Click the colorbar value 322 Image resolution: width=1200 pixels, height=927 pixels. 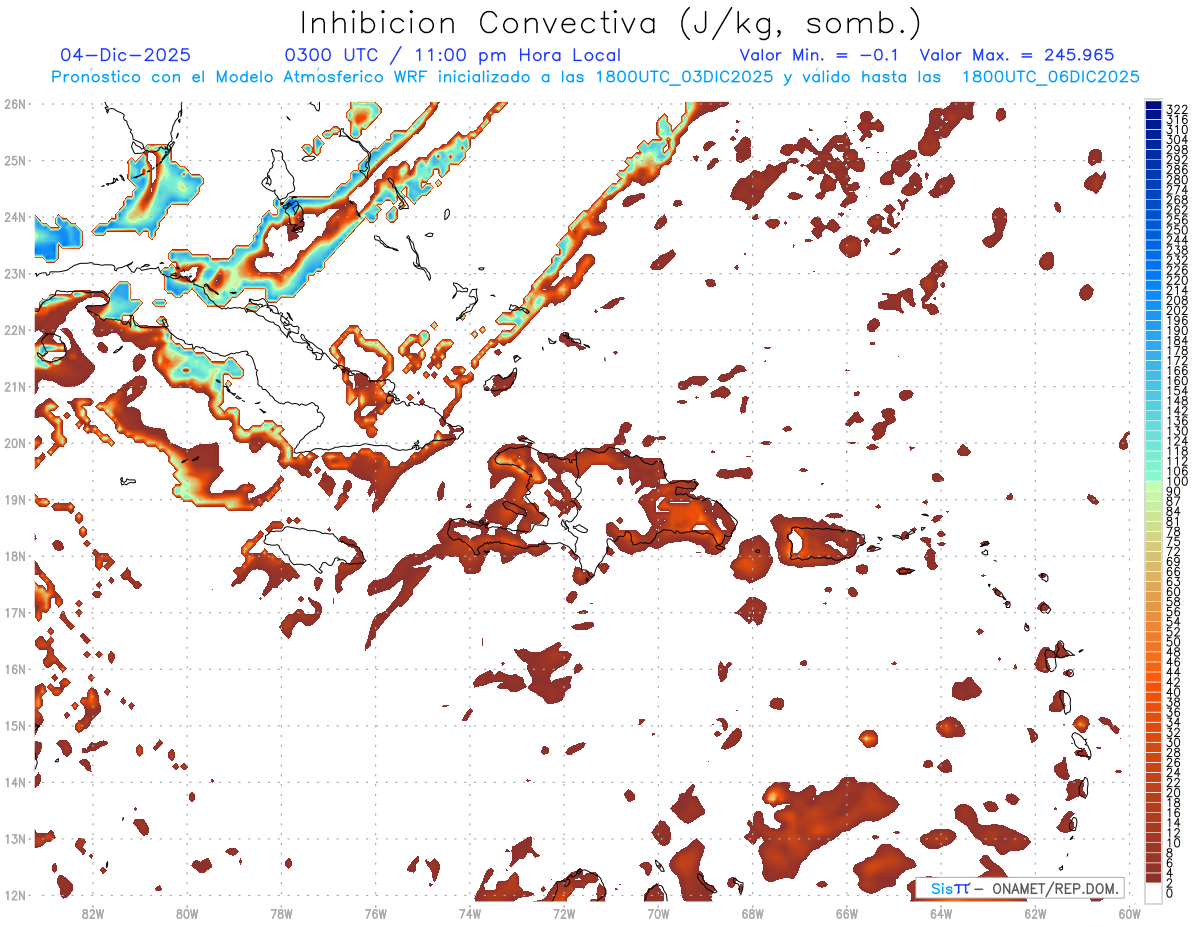pyautogui.click(x=1177, y=108)
